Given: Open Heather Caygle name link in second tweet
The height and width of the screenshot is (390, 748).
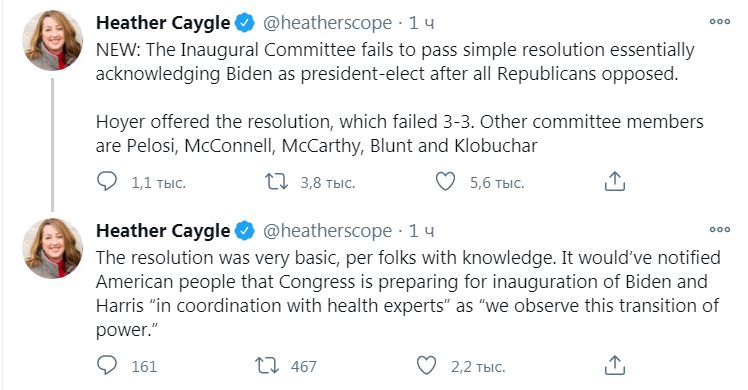Looking at the screenshot, I should [x=163, y=231].
